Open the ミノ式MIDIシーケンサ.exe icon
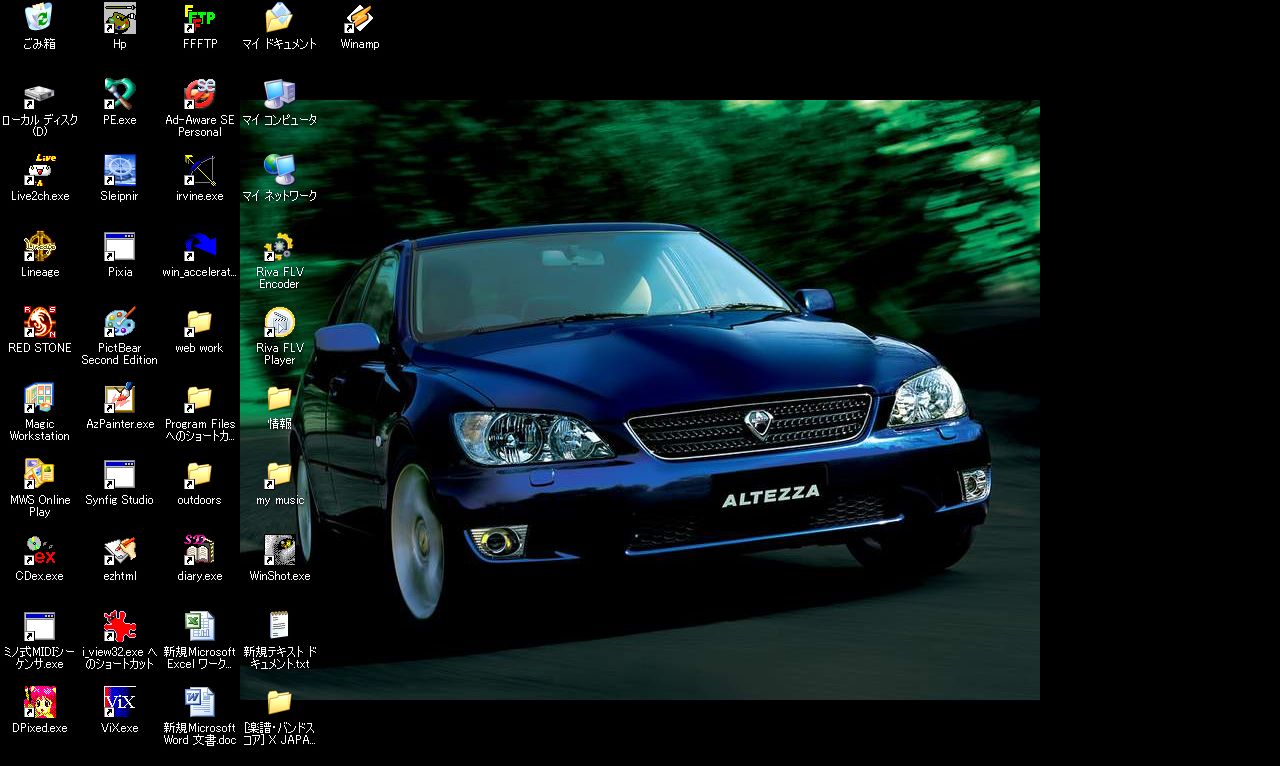Screen dimensions: 1280x766 coord(39,626)
